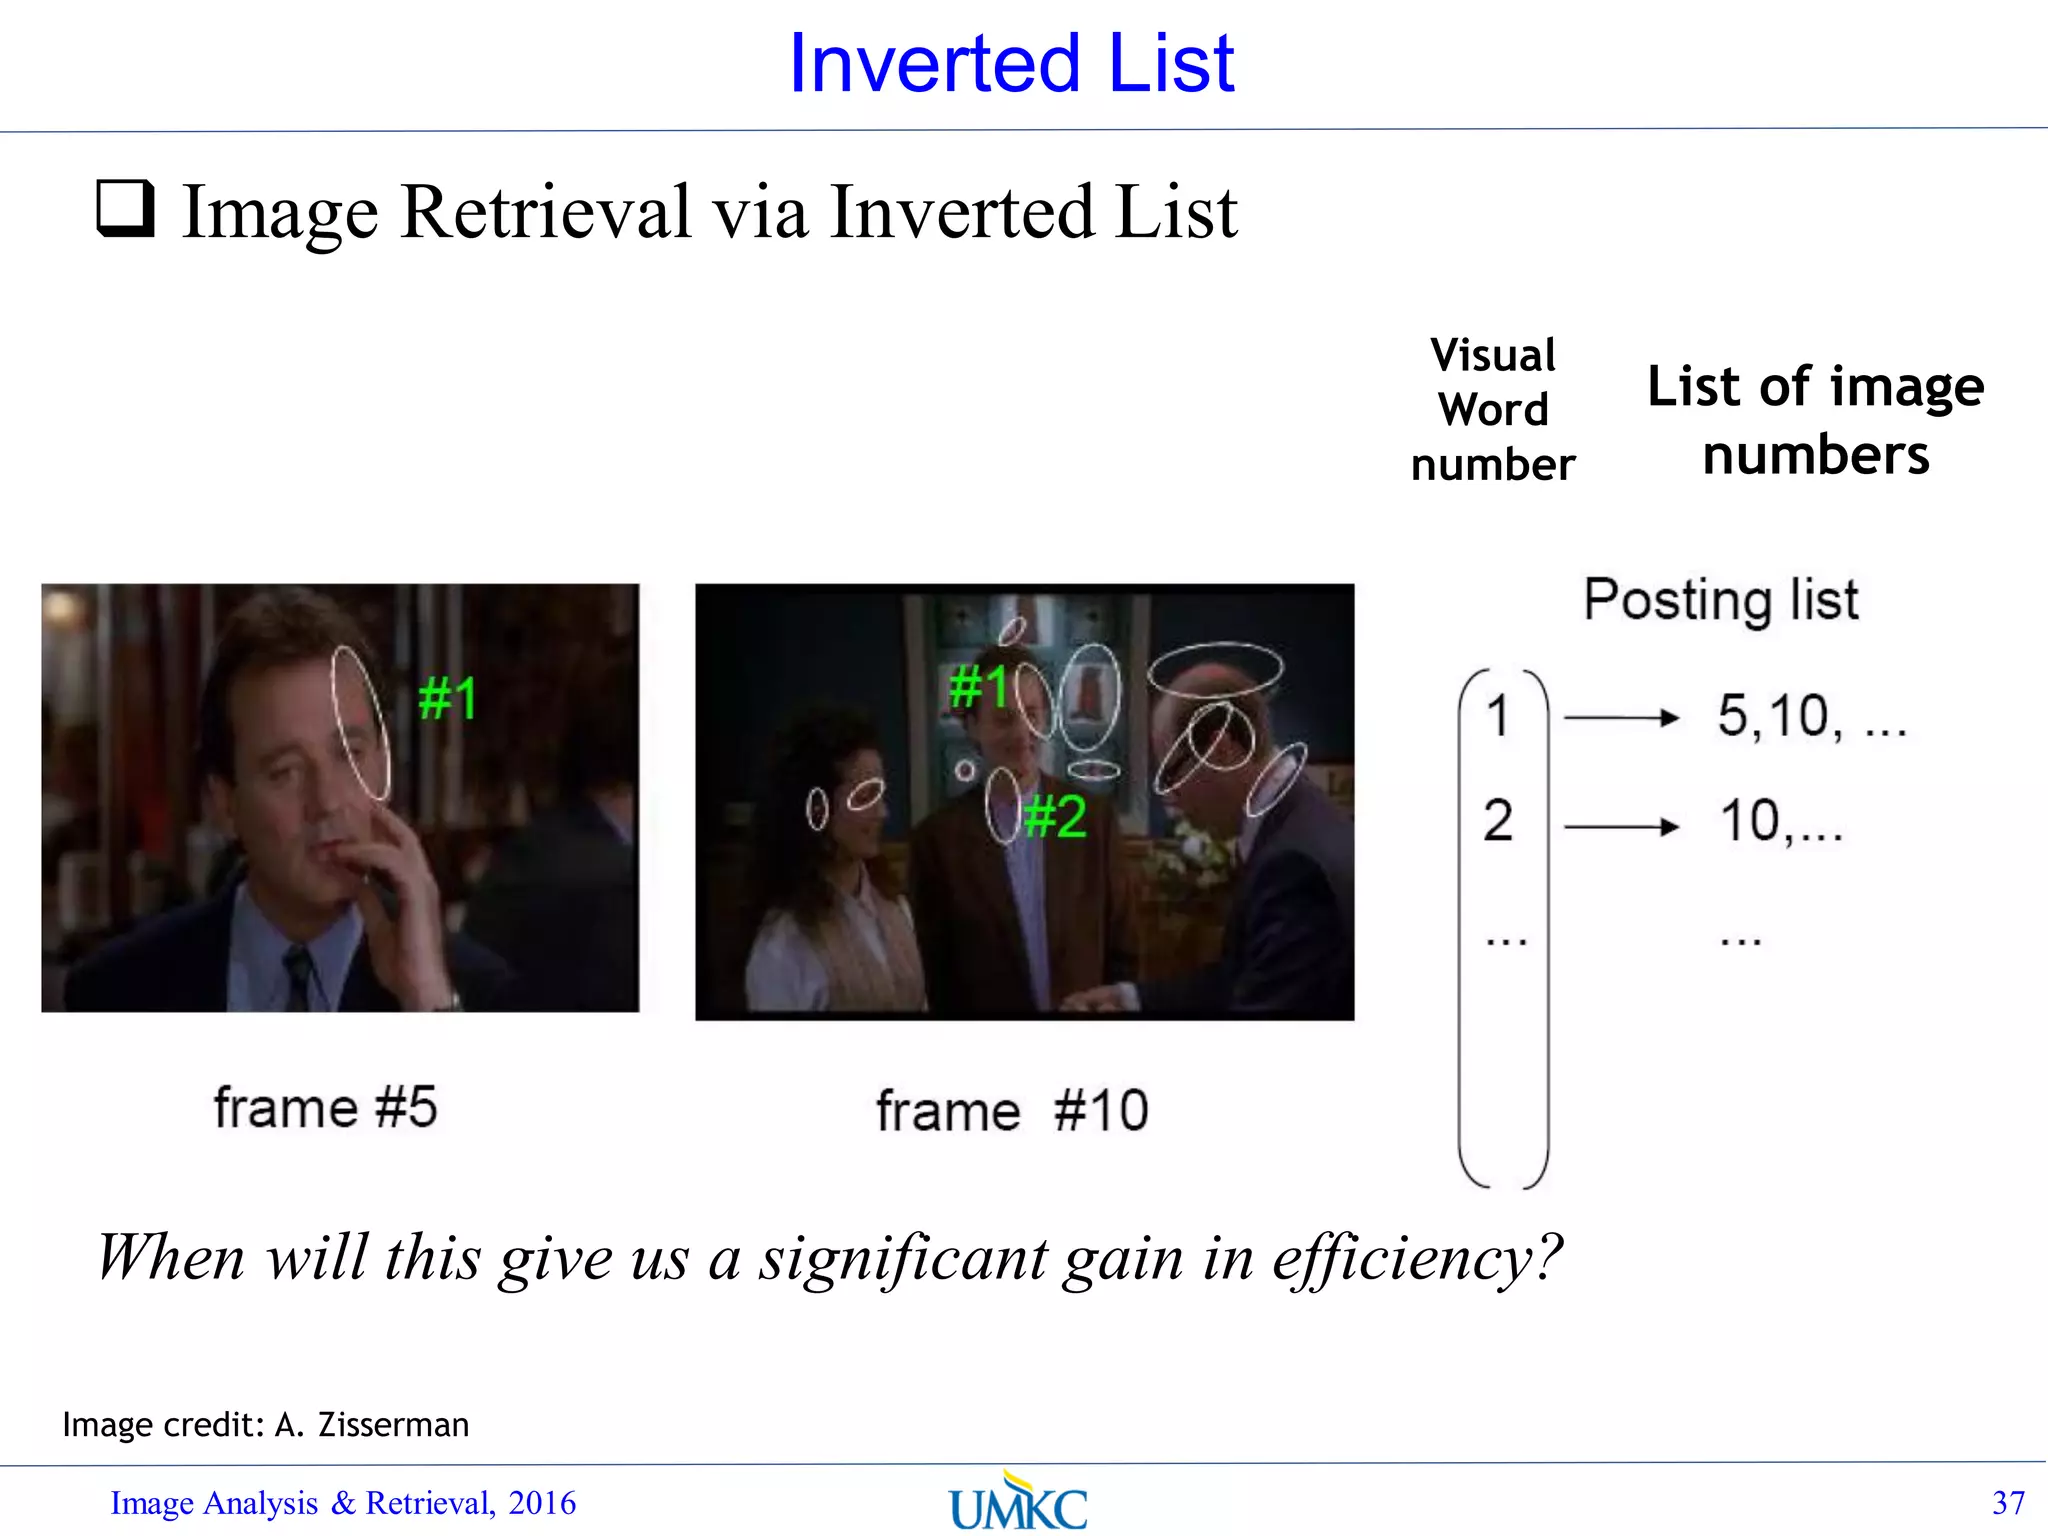Click visual word number '1' in the vector
Image resolution: width=2048 pixels, height=1536 pixels.
tap(1497, 716)
